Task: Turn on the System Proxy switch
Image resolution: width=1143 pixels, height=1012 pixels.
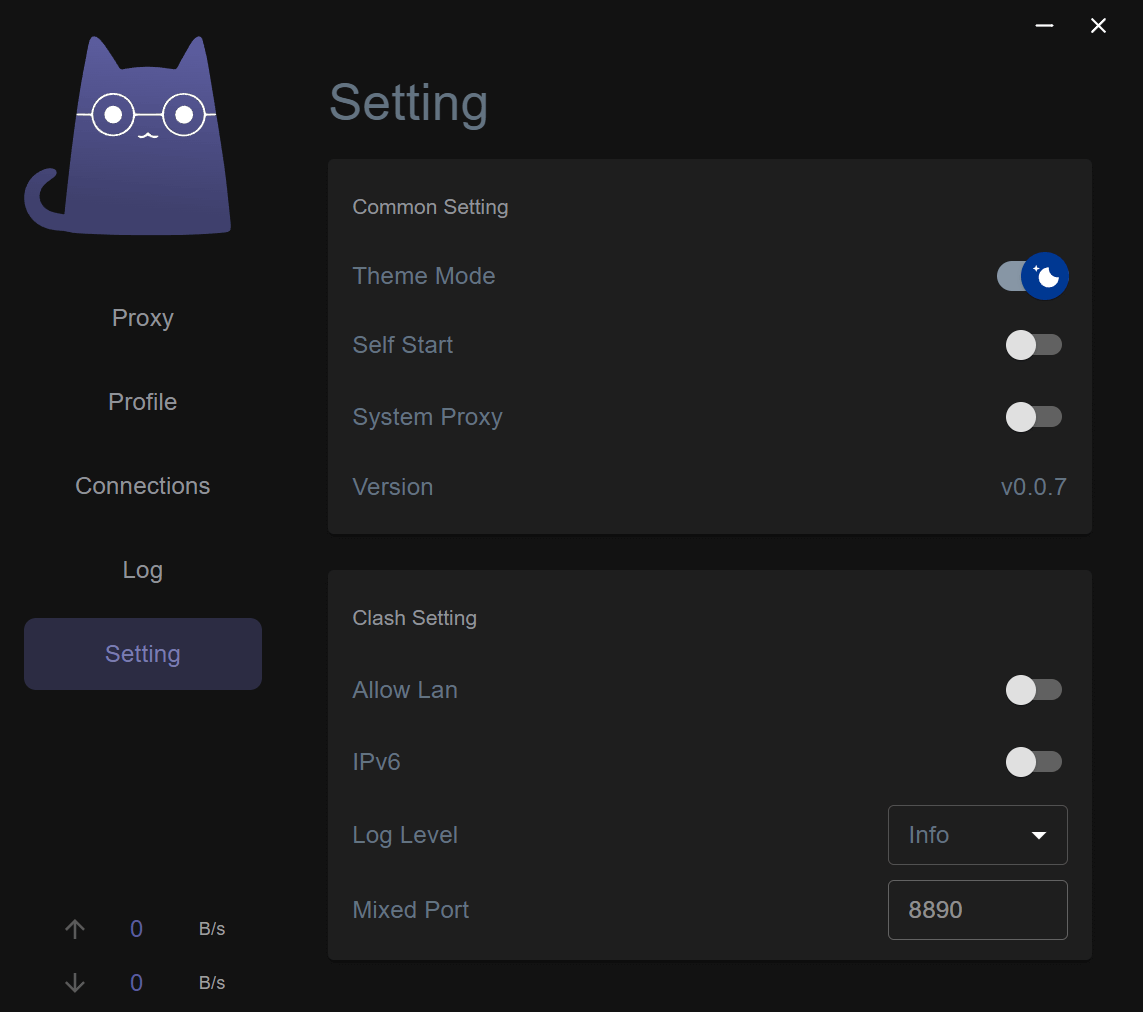Action: point(1033,417)
